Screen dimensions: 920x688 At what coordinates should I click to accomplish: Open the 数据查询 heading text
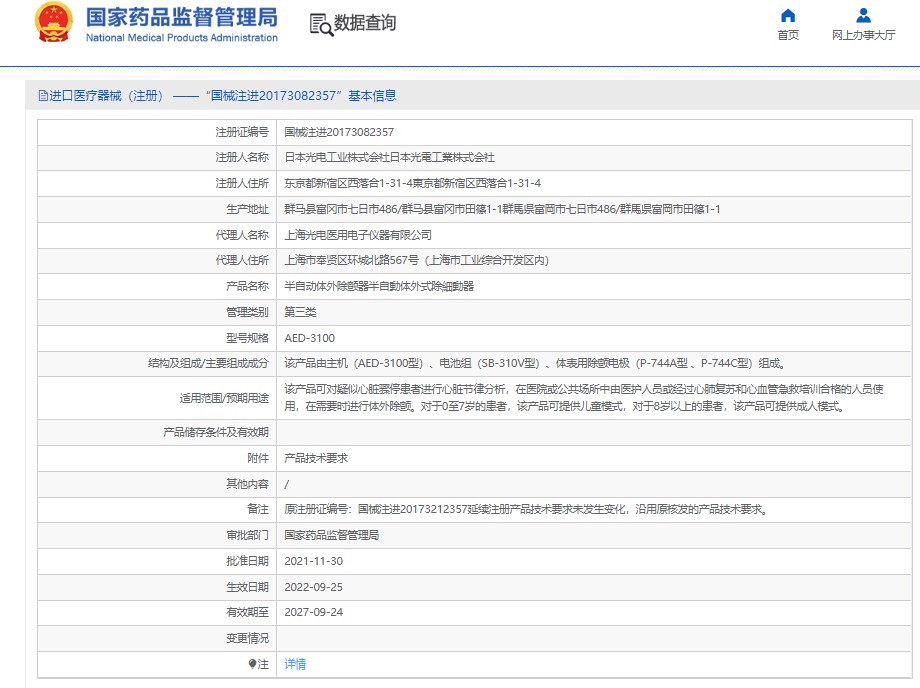coord(365,23)
